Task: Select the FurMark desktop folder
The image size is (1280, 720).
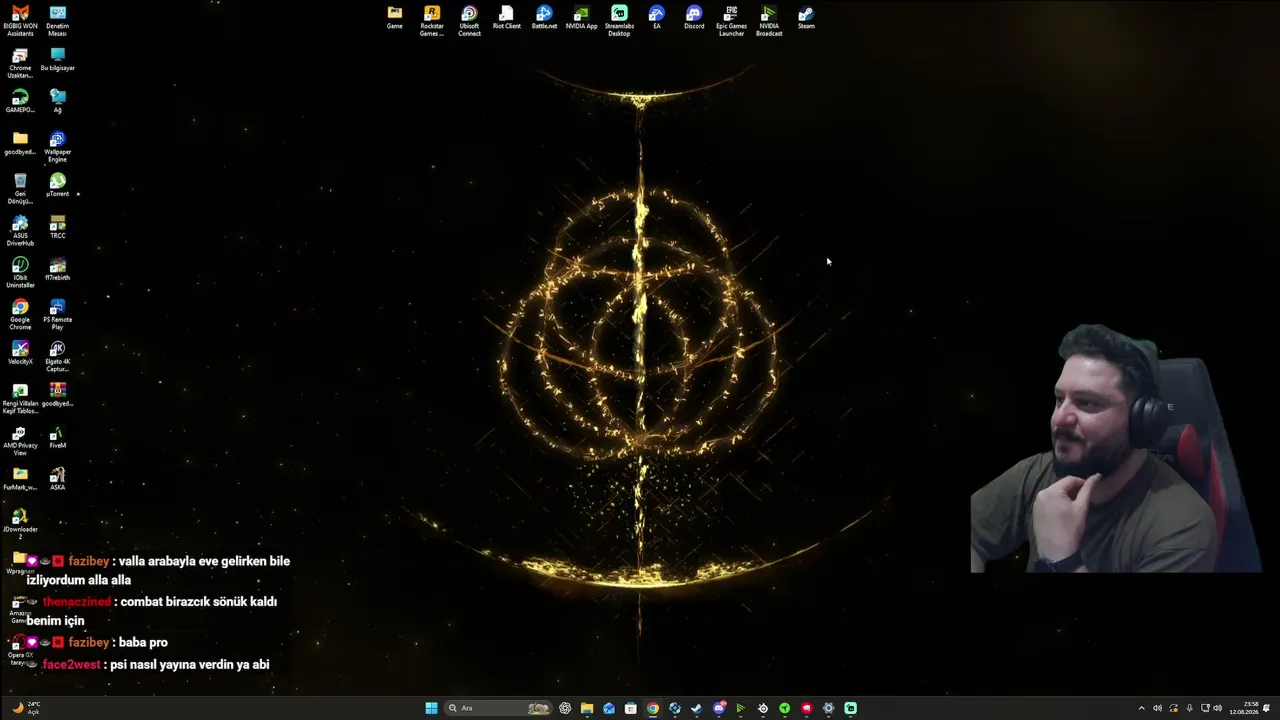Action: pos(20,479)
